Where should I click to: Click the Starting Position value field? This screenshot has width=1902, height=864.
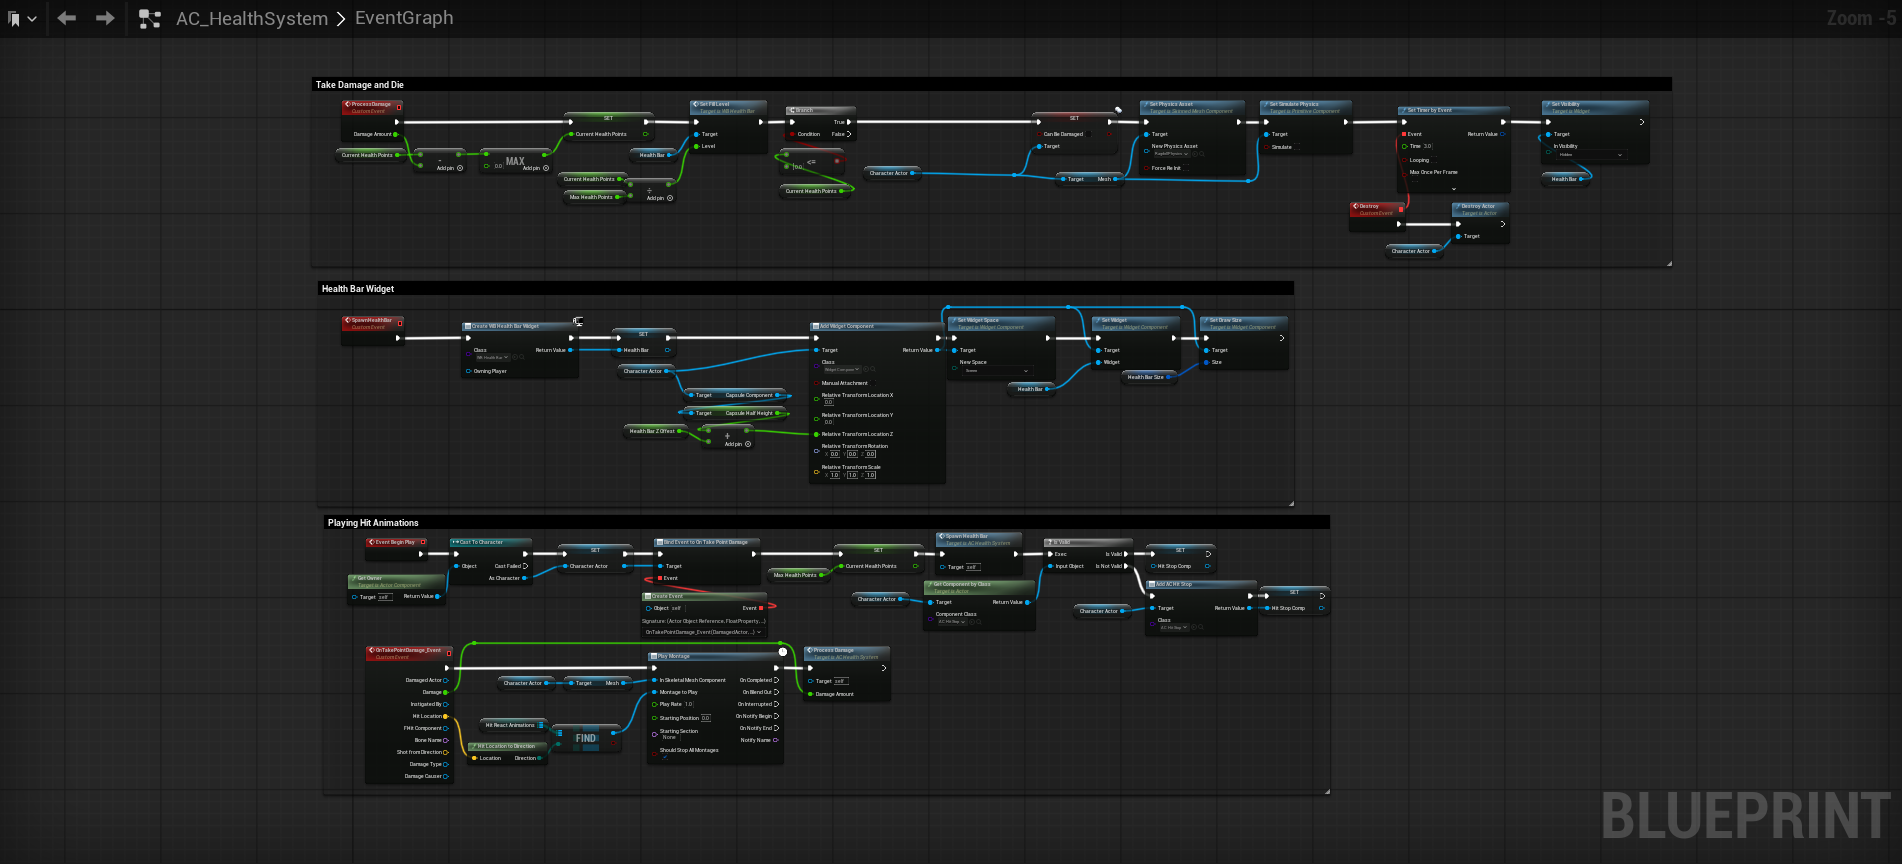click(706, 718)
